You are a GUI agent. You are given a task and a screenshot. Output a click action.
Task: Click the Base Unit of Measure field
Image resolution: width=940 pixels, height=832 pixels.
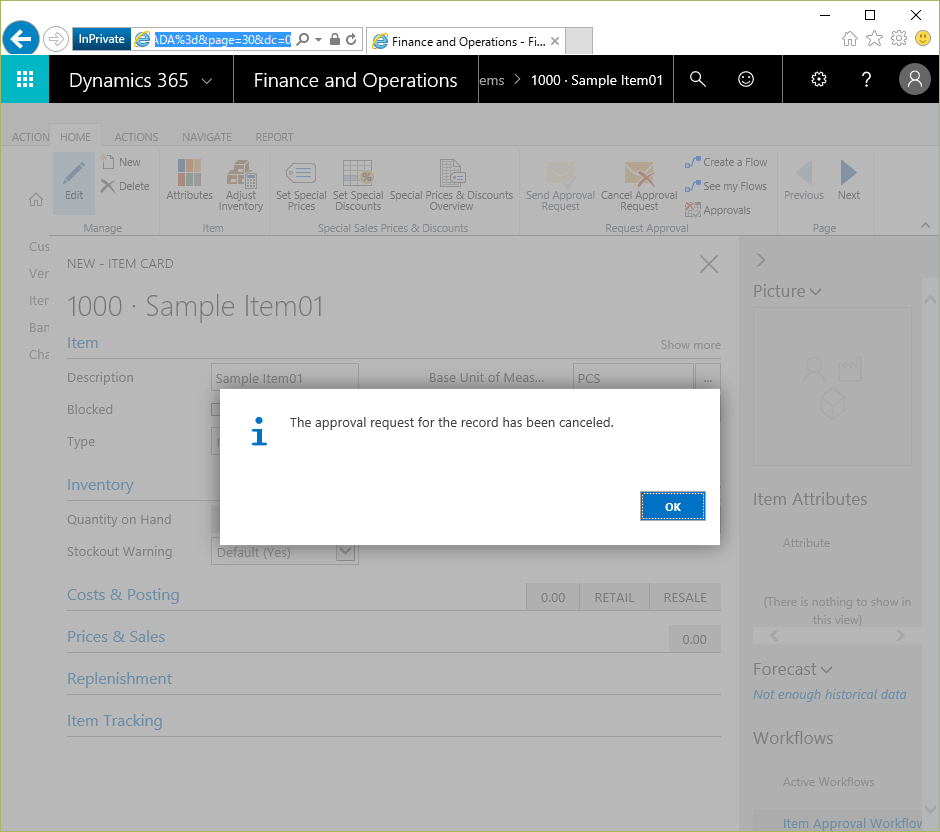(633, 378)
